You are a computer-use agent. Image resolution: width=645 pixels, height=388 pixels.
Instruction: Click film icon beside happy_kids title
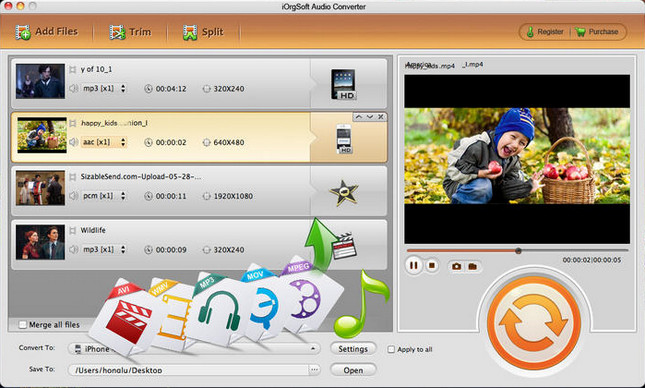pos(72,123)
